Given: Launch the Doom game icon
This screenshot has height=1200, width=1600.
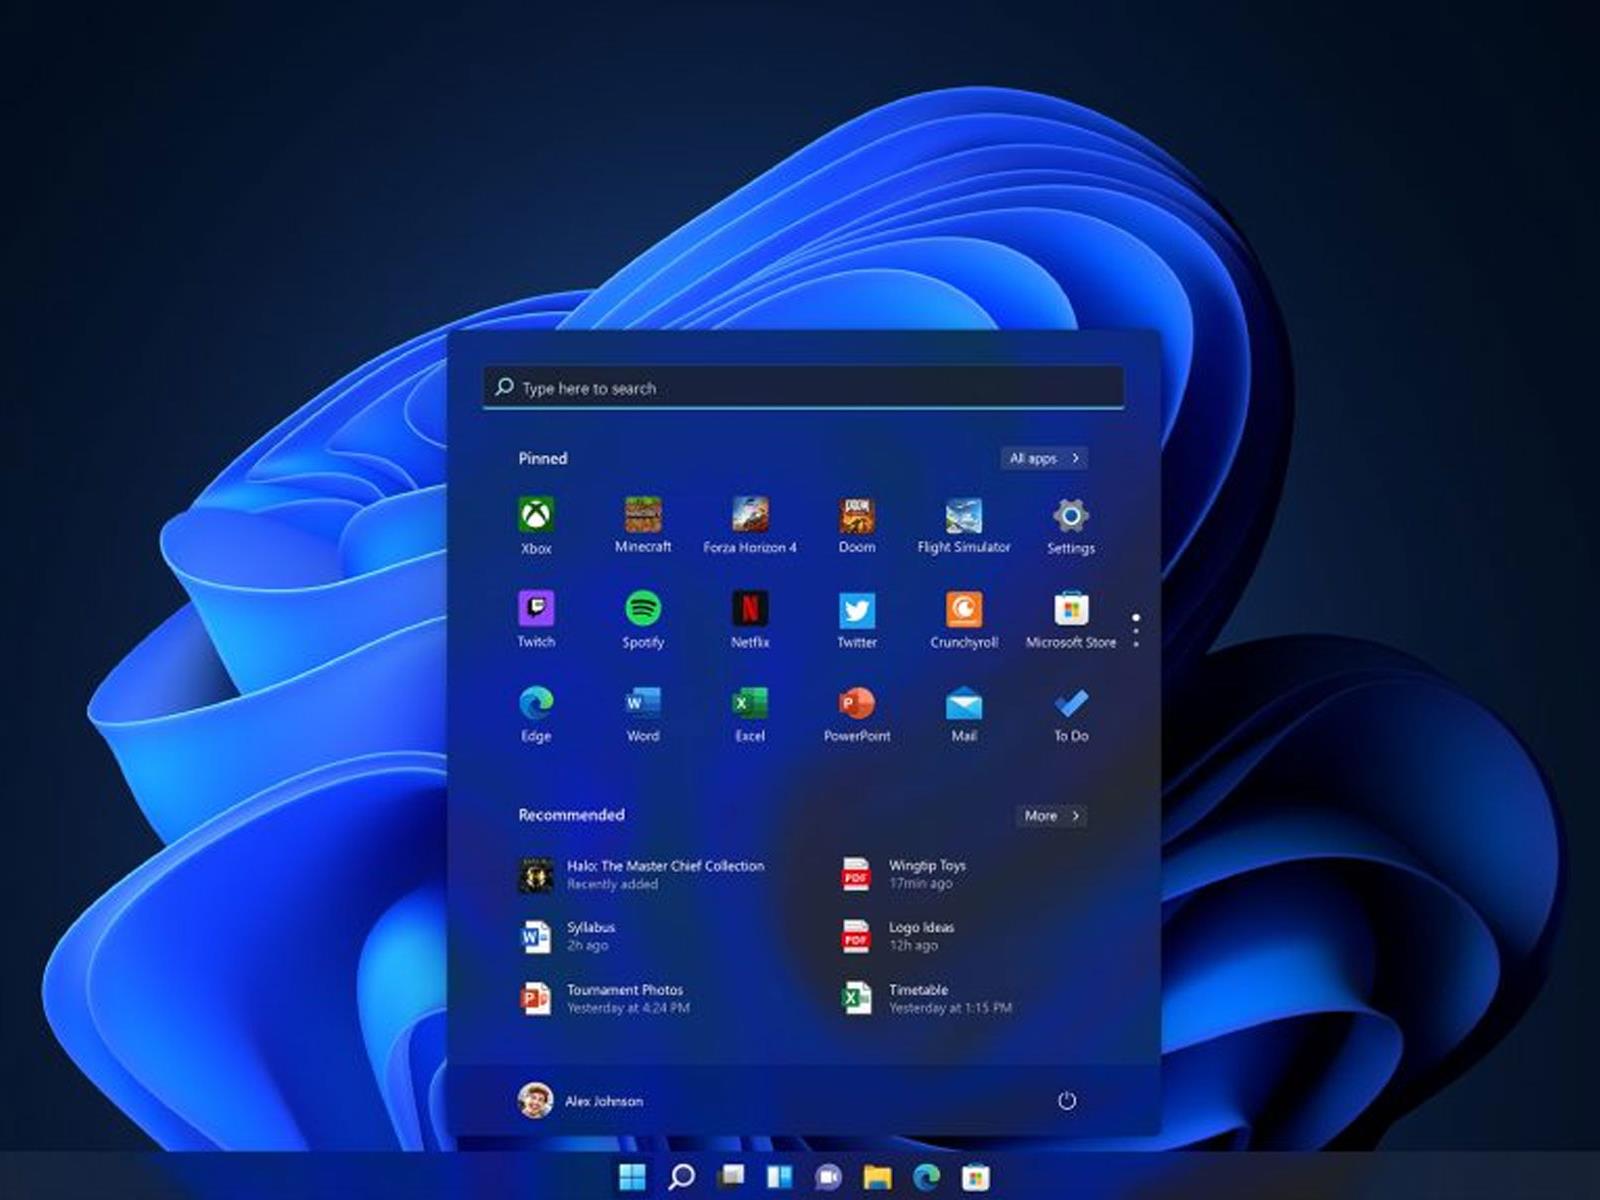Looking at the screenshot, I should coord(856,517).
